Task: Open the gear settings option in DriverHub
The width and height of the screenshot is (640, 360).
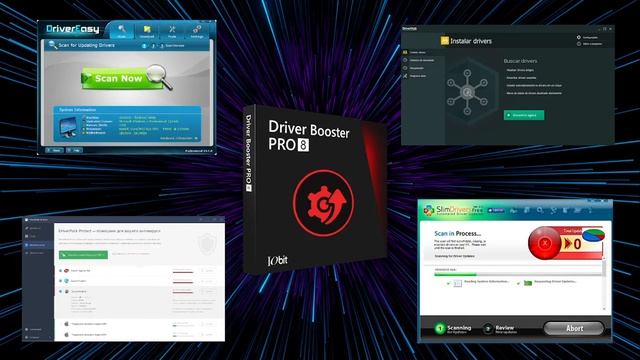Action: [588, 37]
